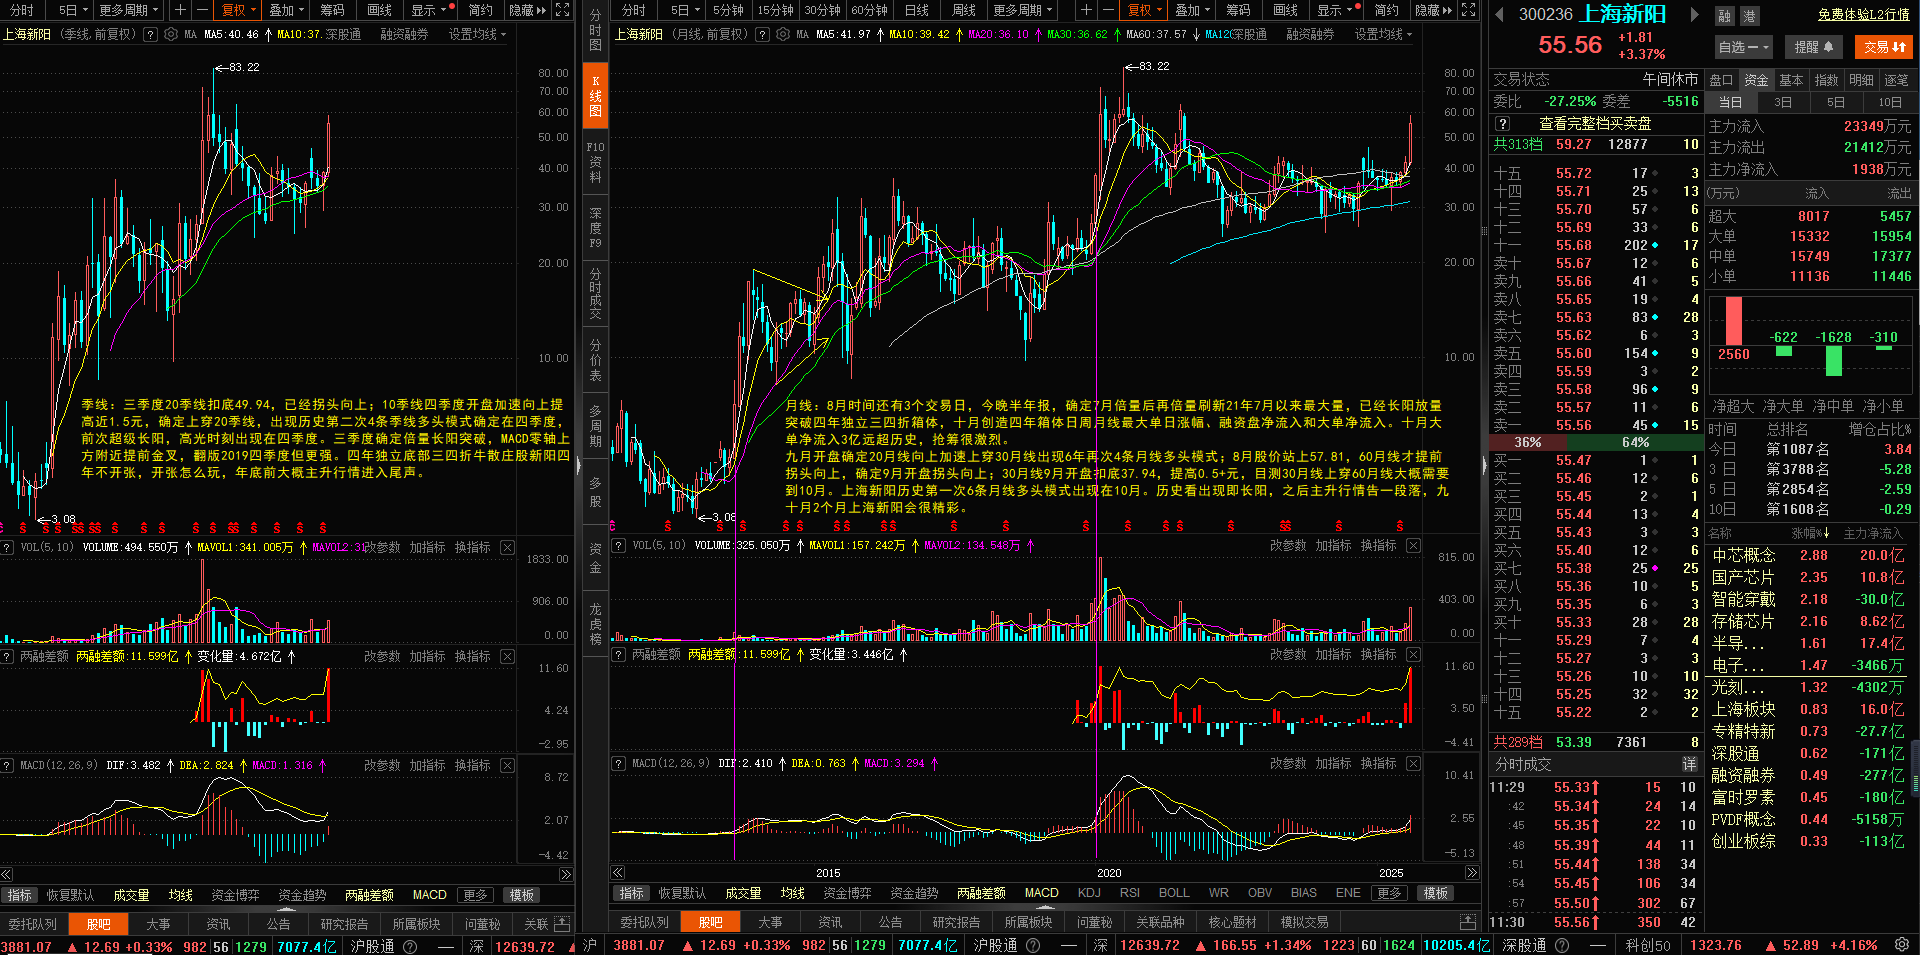The height and width of the screenshot is (955, 1920).
Task: Click help icon of left VOL indicator
Action: coord(8,547)
